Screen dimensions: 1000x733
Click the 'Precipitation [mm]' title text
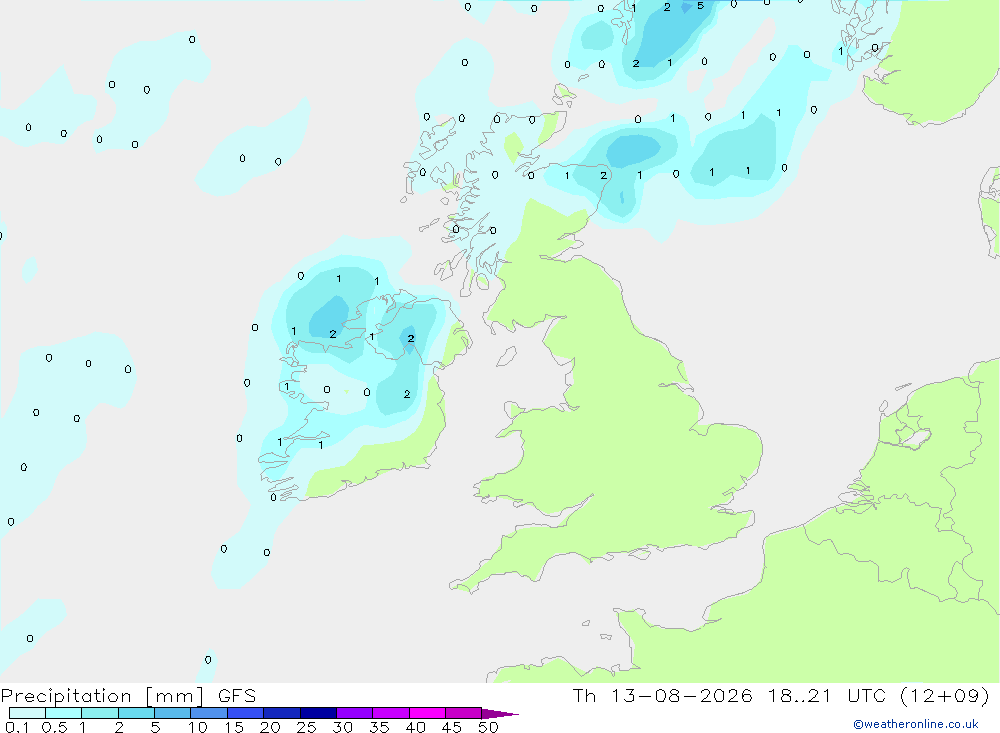[102, 696]
